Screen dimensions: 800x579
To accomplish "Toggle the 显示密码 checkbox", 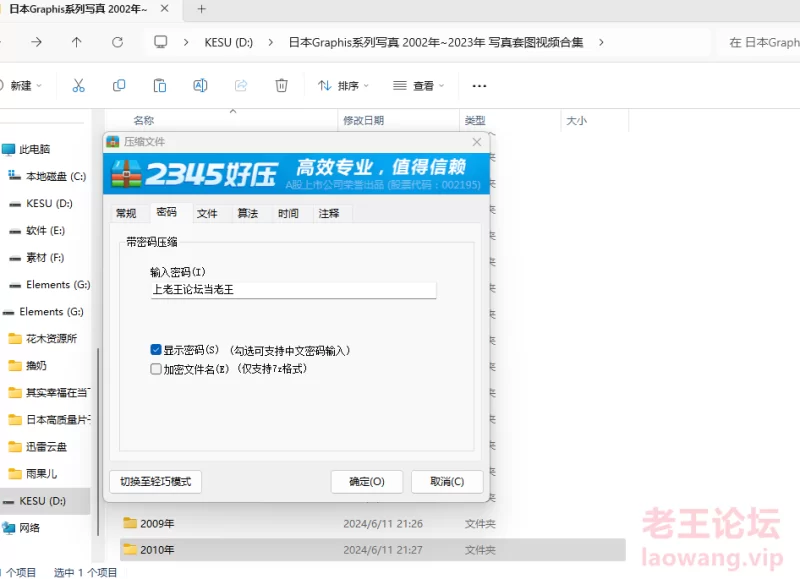I will [x=156, y=350].
